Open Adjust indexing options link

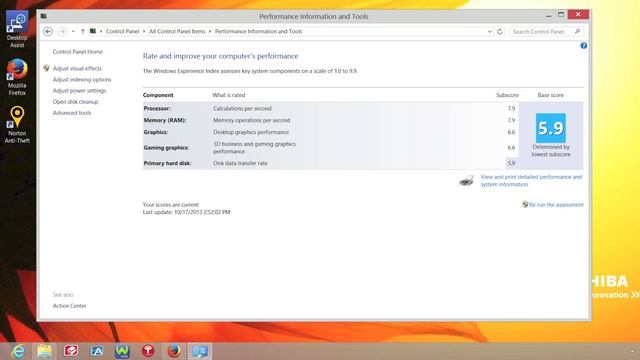(x=82, y=80)
